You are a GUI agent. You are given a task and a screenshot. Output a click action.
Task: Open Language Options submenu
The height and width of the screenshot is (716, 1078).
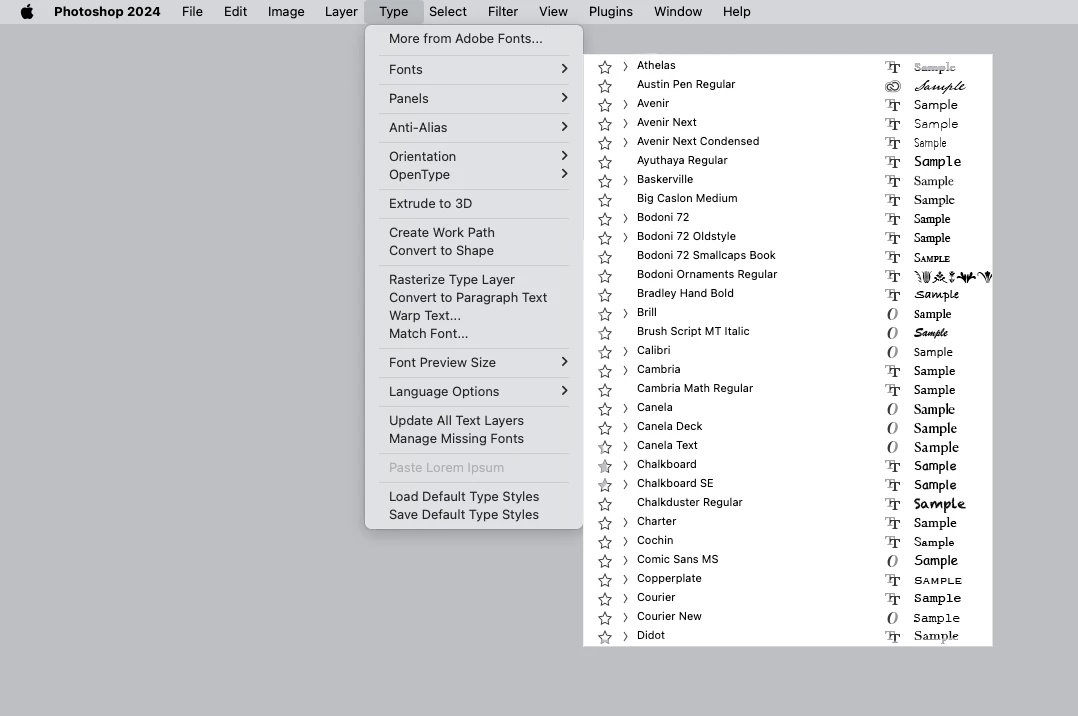click(x=474, y=391)
